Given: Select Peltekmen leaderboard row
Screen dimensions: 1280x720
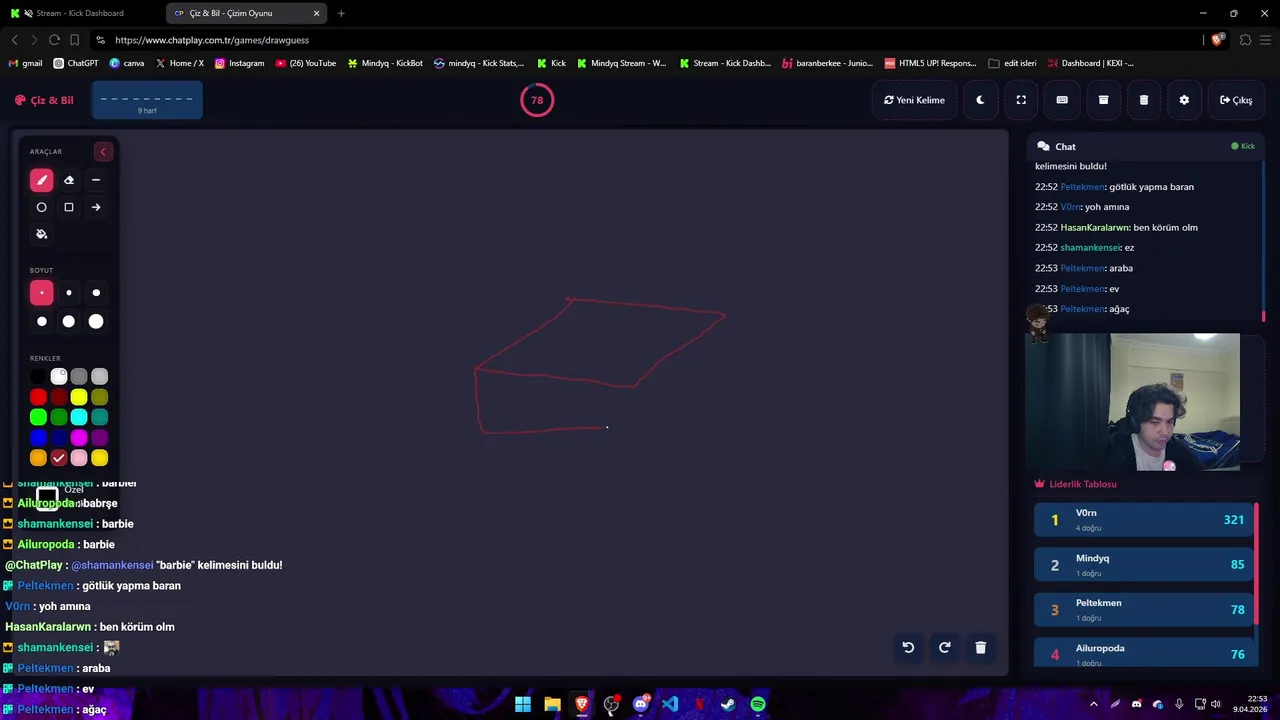Looking at the screenshot, I should 1144,609.
